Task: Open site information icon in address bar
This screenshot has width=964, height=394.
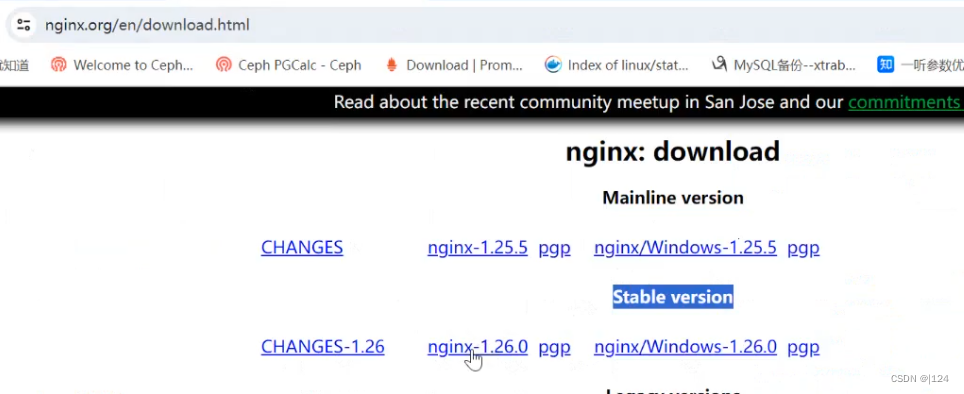Action: tap(23, 25)
